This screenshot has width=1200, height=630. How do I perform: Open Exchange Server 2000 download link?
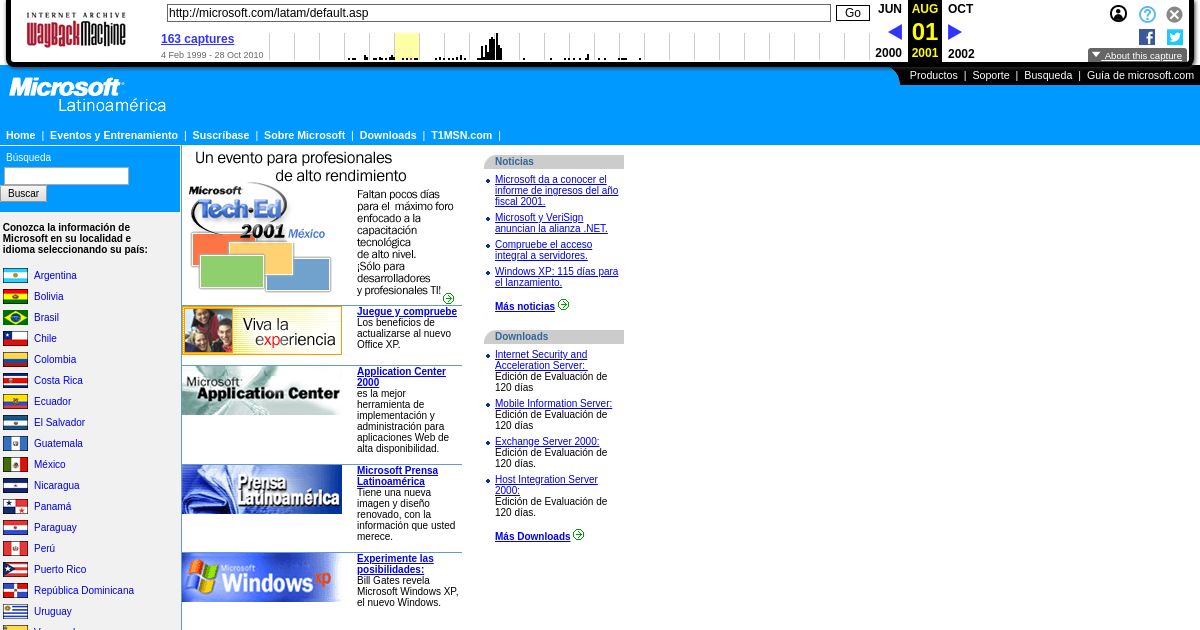coord(547,441)
